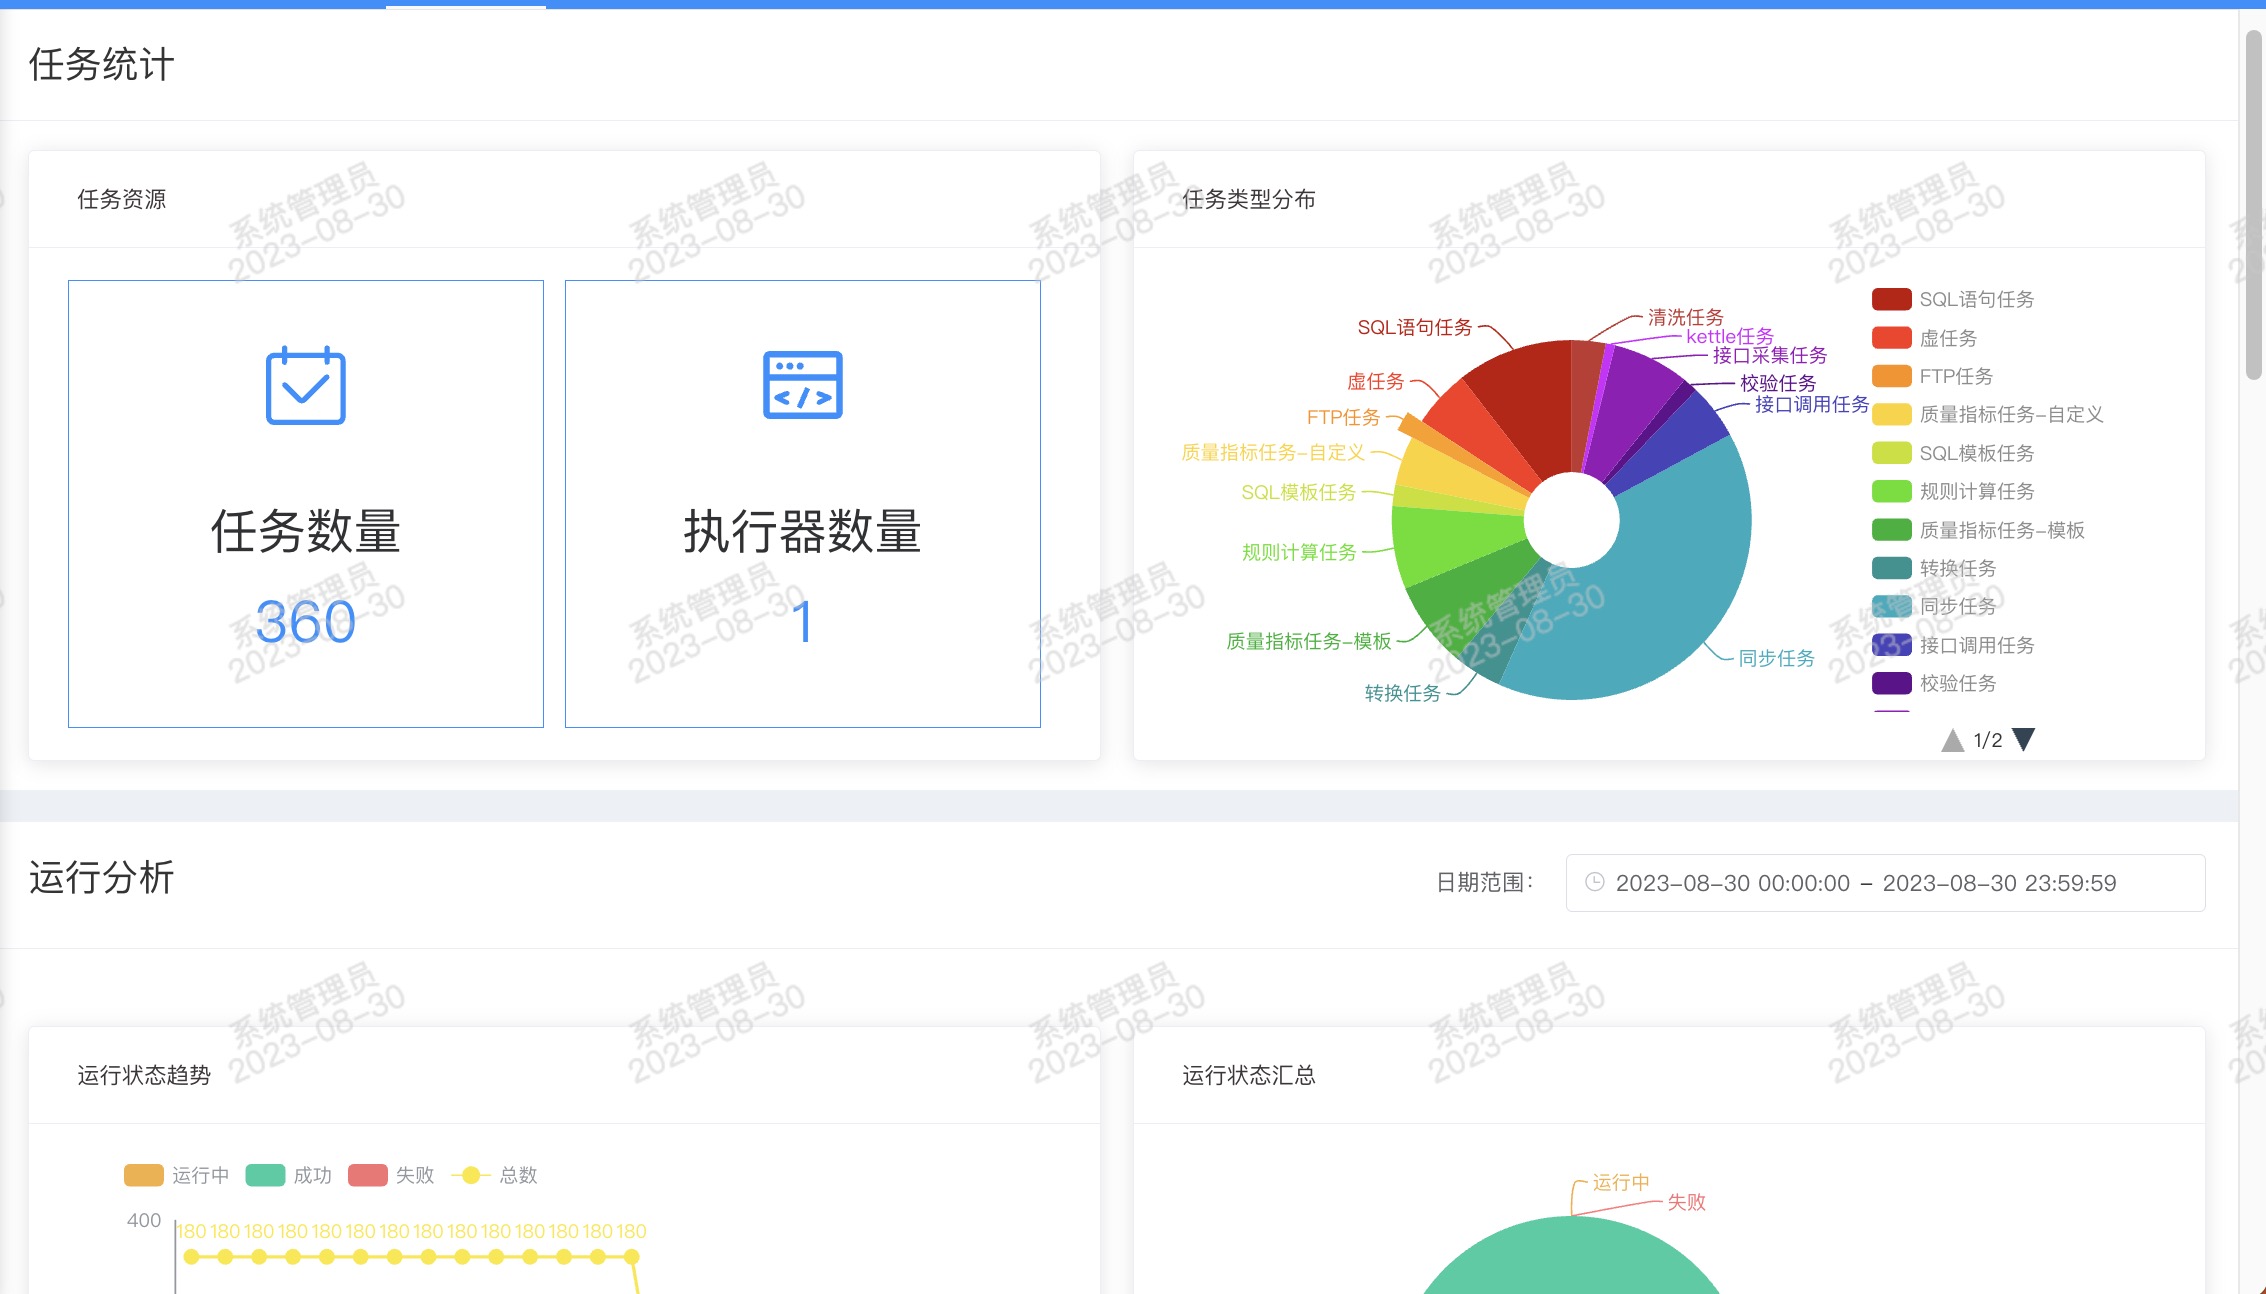Toggle SQL模板任务 legend item
The image size is (2266, 1294).
(x=1953, y=453)
